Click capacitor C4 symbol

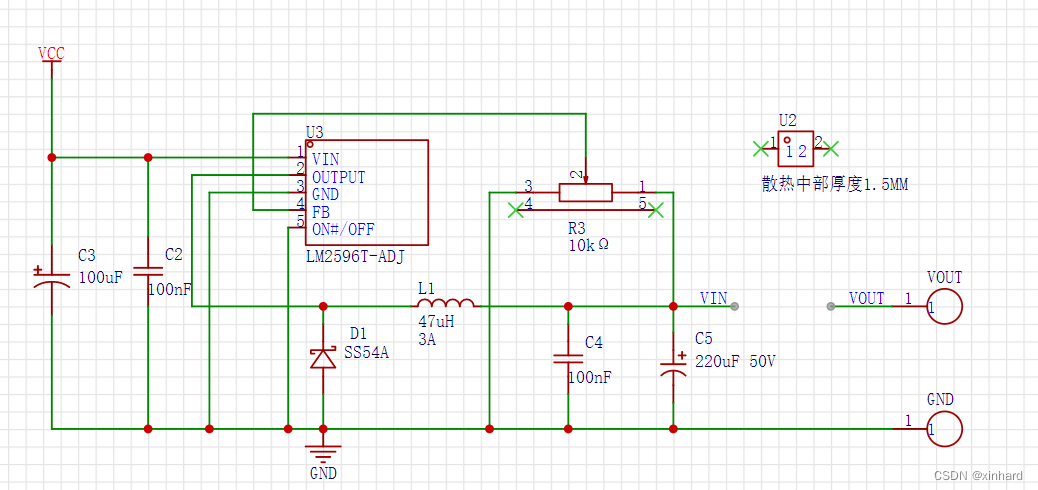click(x=568, y=358)
